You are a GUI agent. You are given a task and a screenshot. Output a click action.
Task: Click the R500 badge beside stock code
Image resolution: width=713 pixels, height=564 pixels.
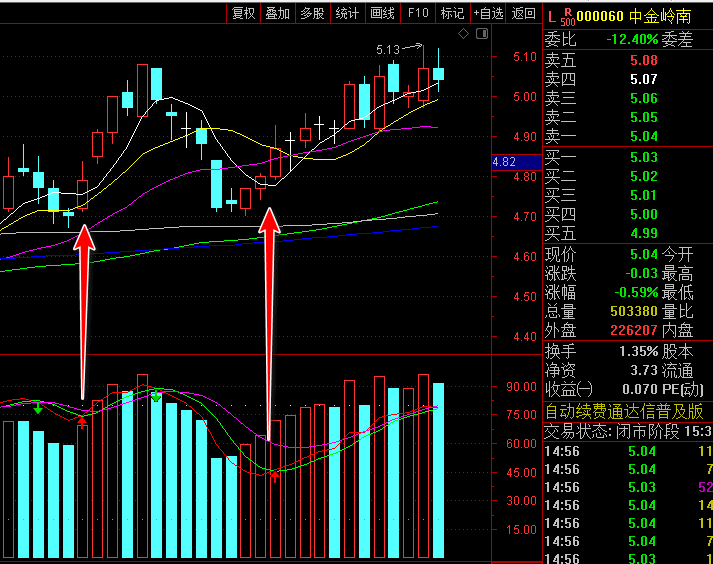(567, 17)
